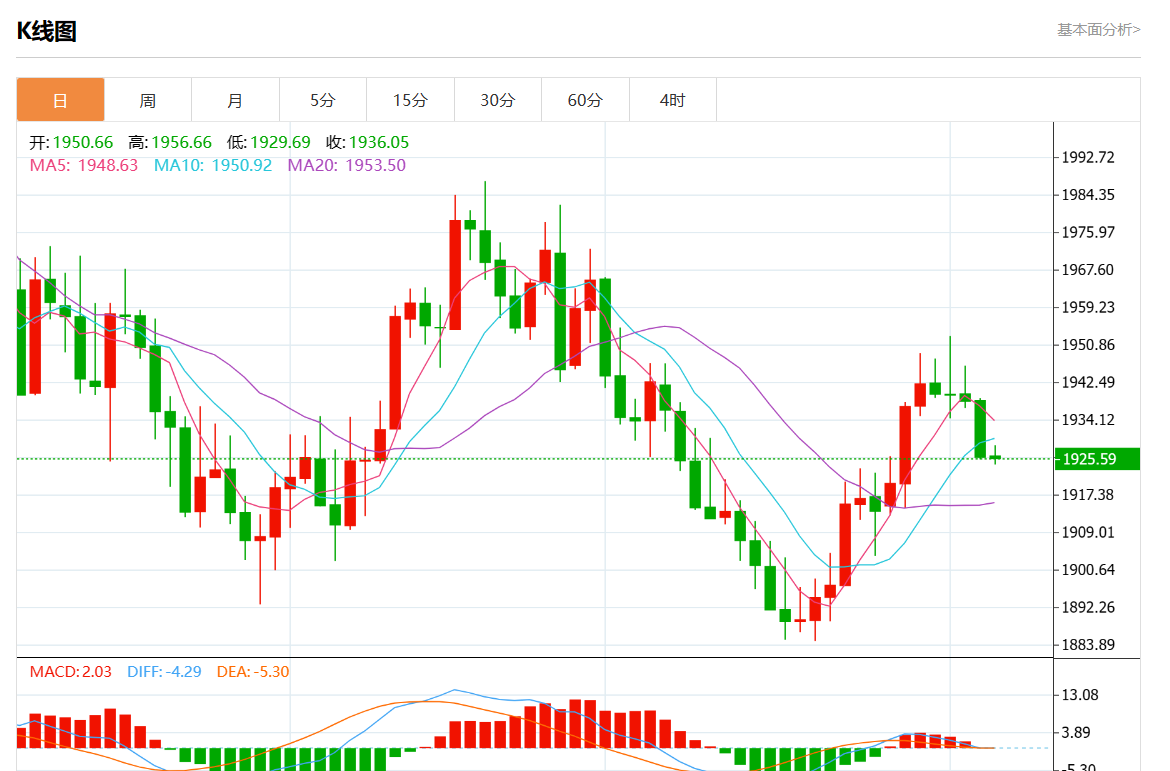Click the 1900.64 price axis label
This screenshot has width=1170, height=771.
1087,569
